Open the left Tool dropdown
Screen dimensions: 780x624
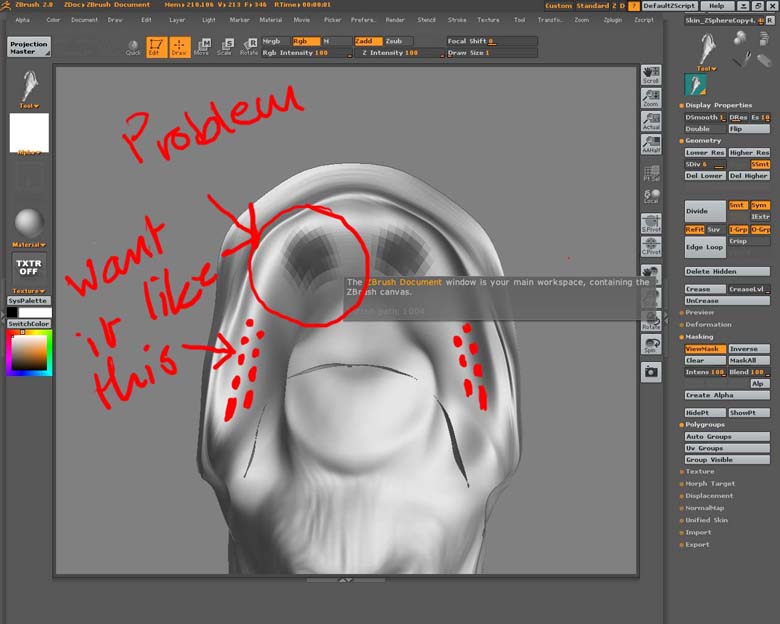29,106
